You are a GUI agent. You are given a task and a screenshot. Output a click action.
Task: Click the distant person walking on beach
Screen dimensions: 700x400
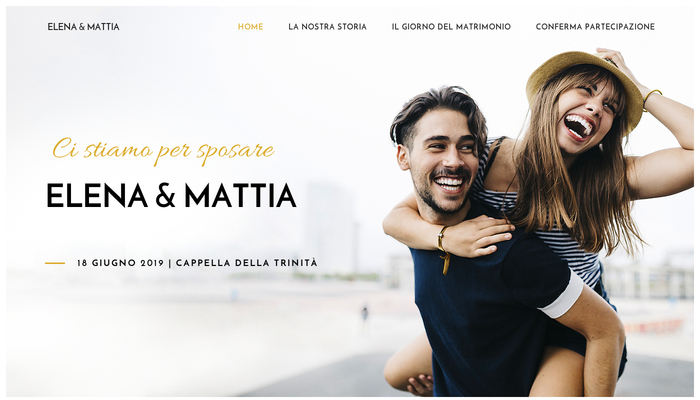point(365,317)
